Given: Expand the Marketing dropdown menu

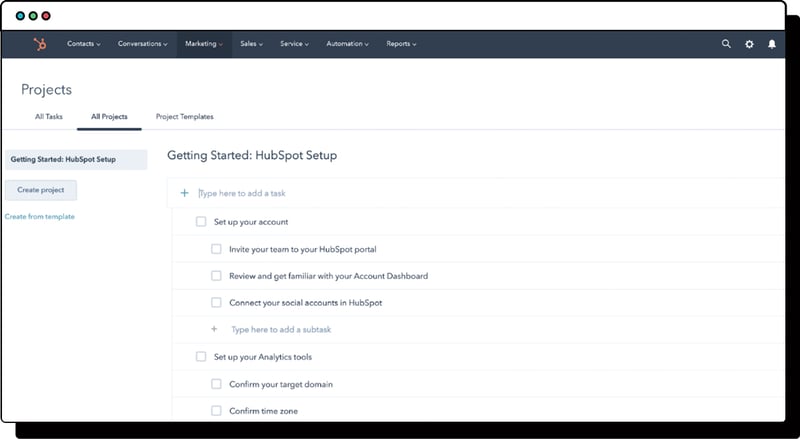Looking at the screenshot, I should point(204,44).
